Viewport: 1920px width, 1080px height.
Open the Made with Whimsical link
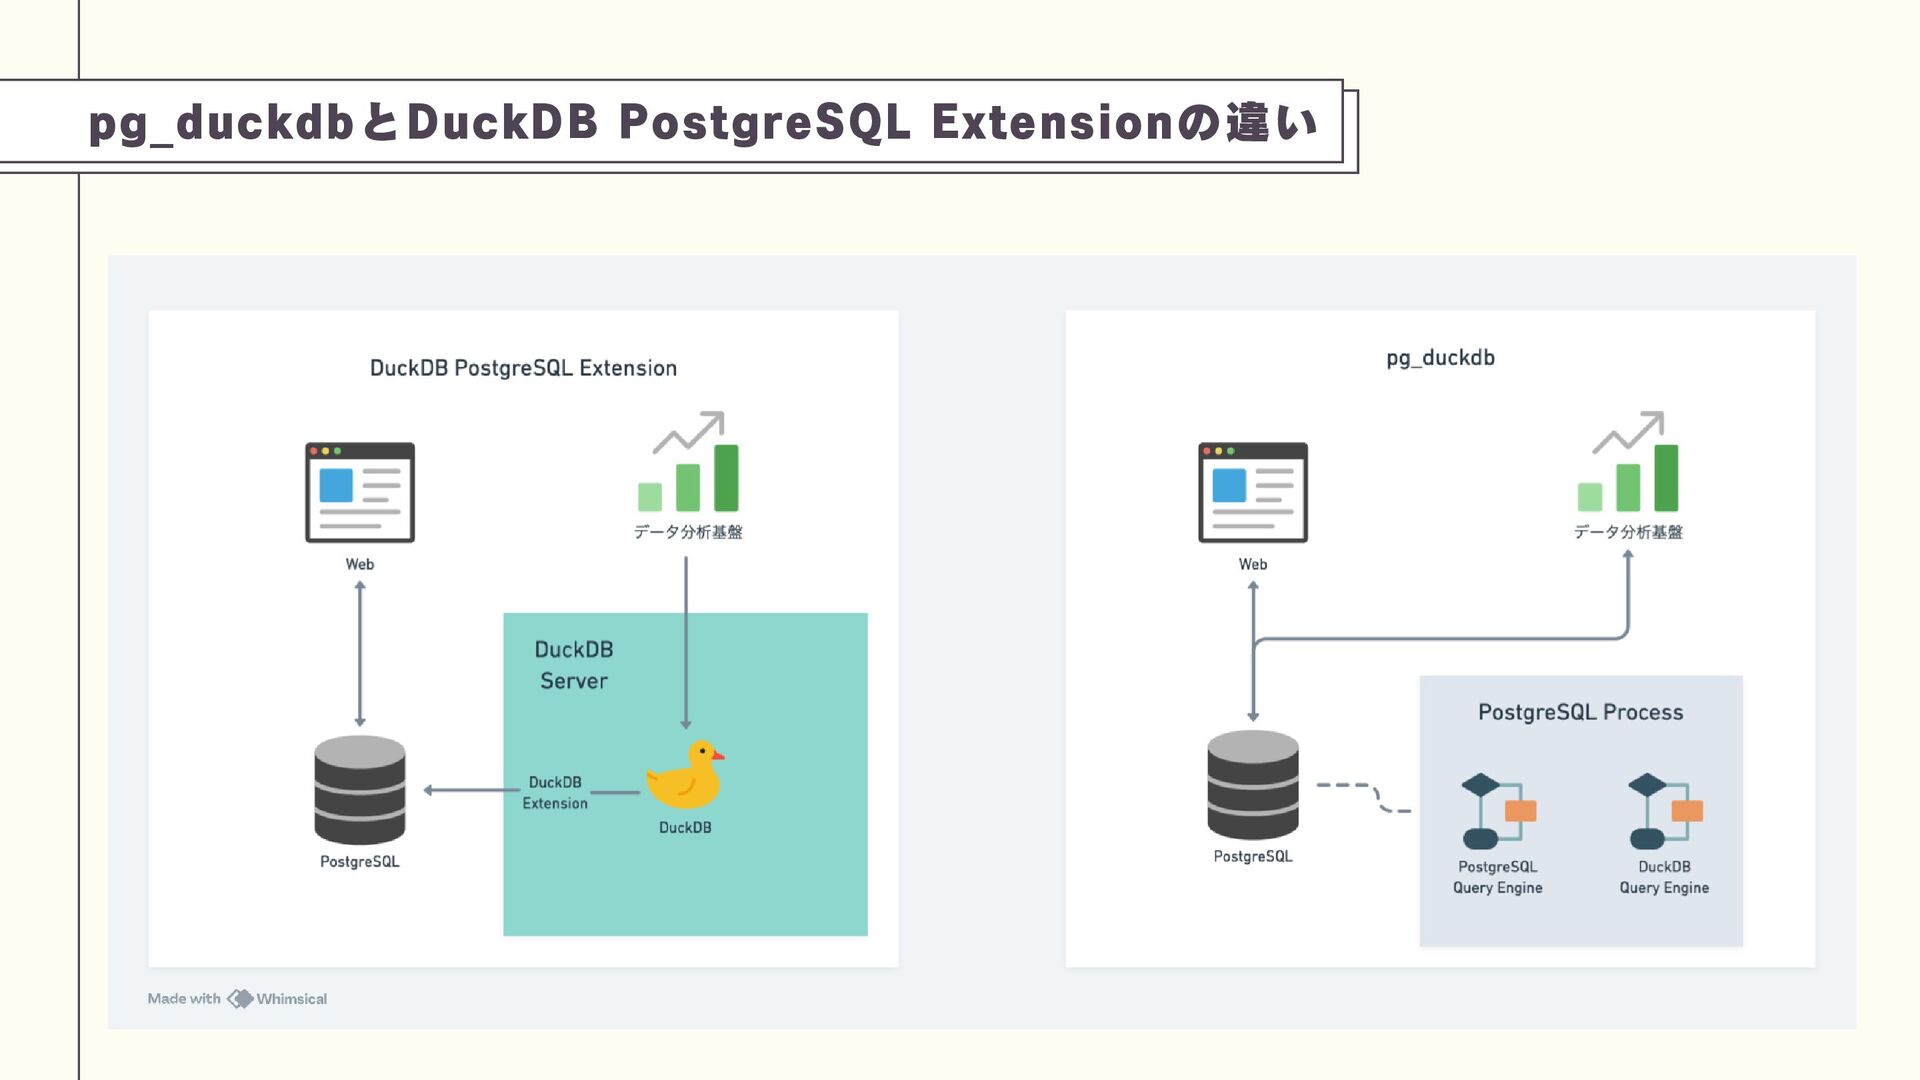click(238, 999)
